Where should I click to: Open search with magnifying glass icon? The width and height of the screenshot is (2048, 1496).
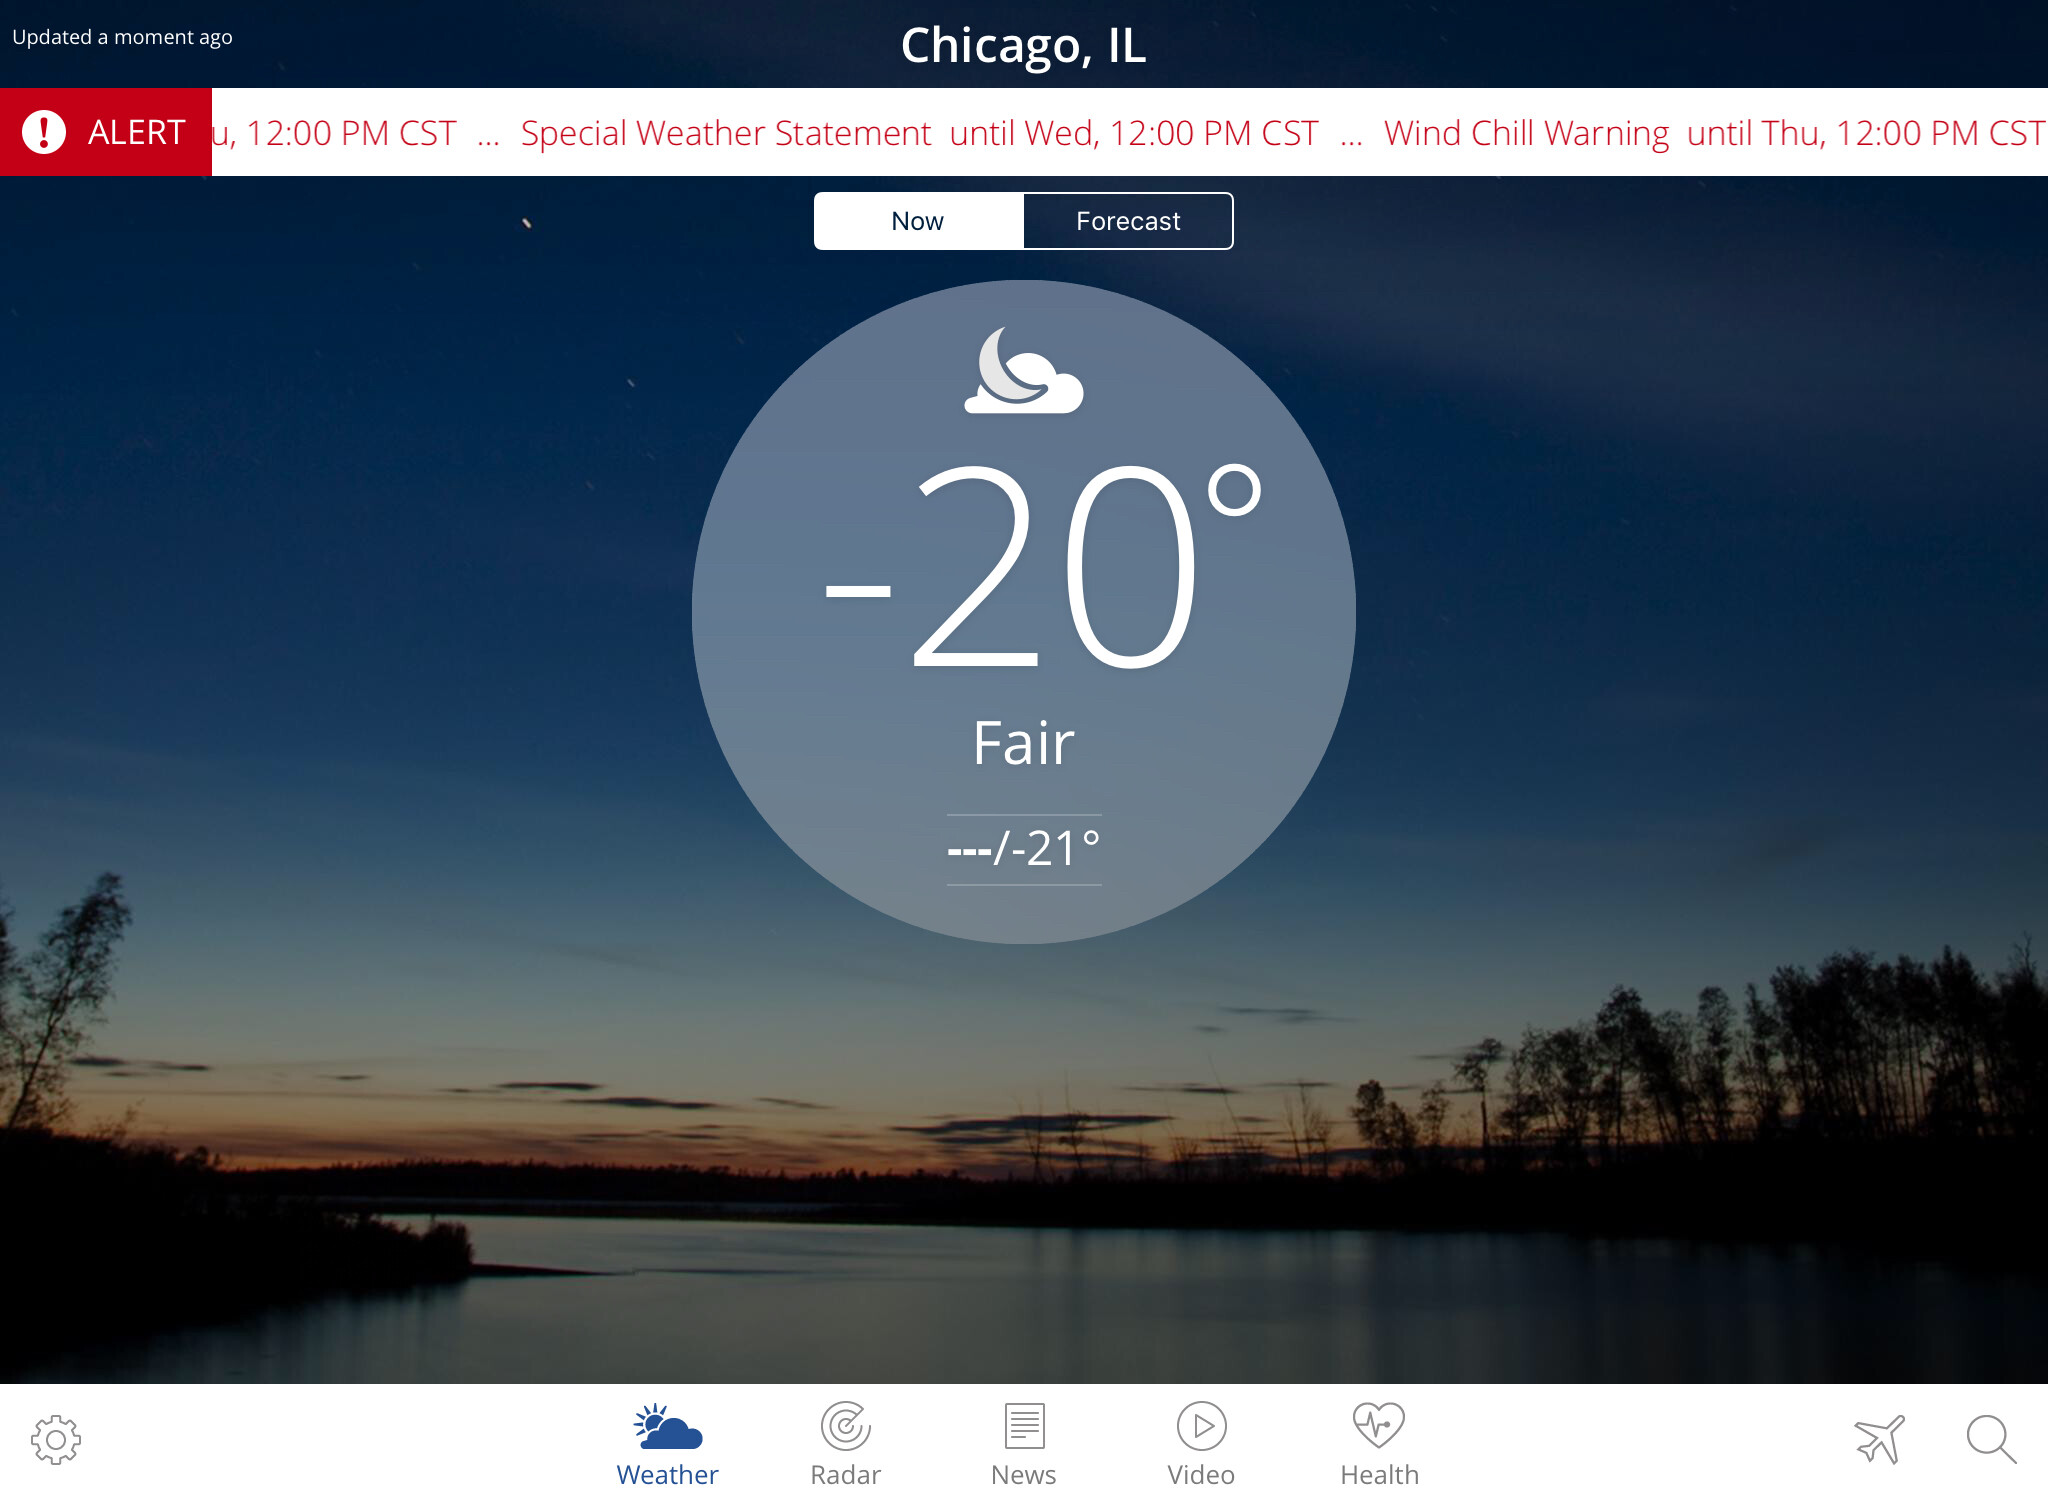pyautogui.click(x=1991, y=1439)
